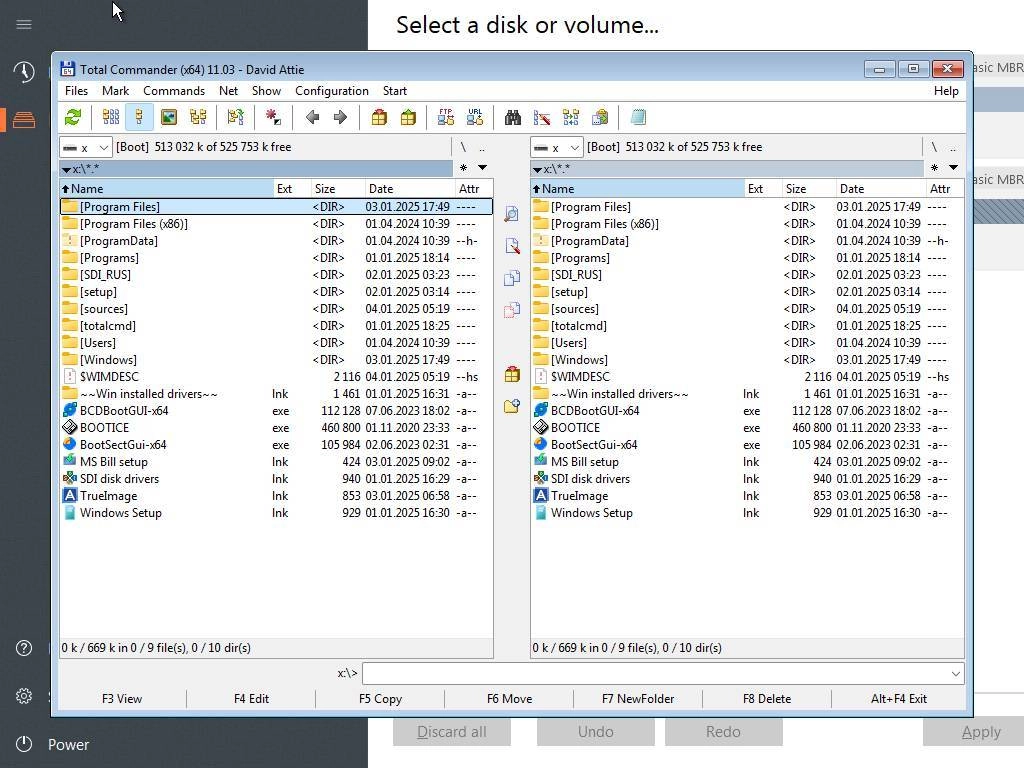Open help question icon in background sidebar
Image resolution: width=1024 pixels, height=768 pixels.
[x=24, y=648]
